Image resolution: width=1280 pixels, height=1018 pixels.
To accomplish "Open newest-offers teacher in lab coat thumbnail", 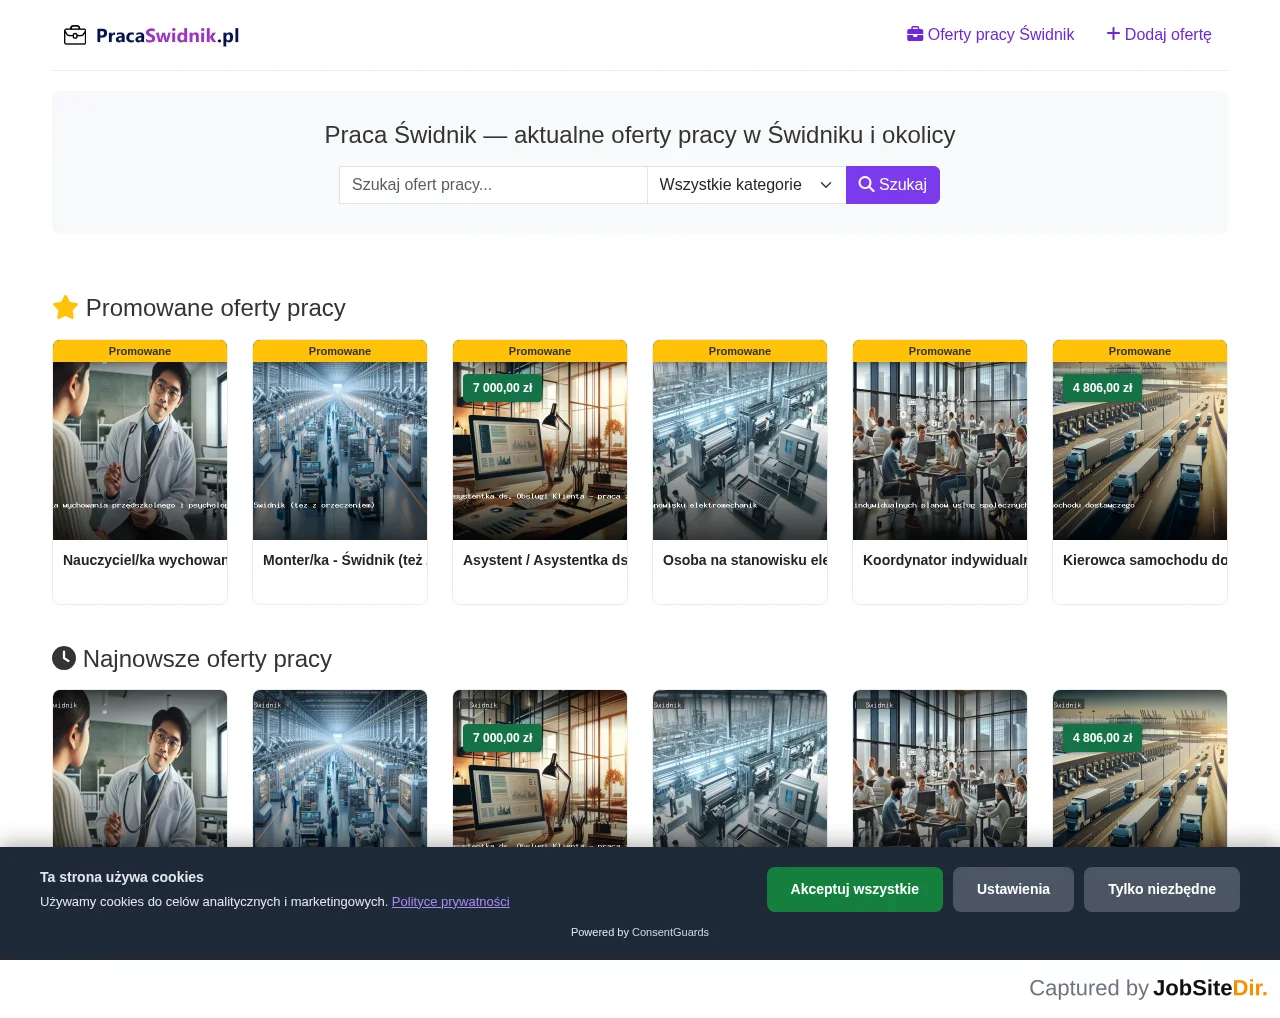I will pyautogui.click(x=140, y=769).
